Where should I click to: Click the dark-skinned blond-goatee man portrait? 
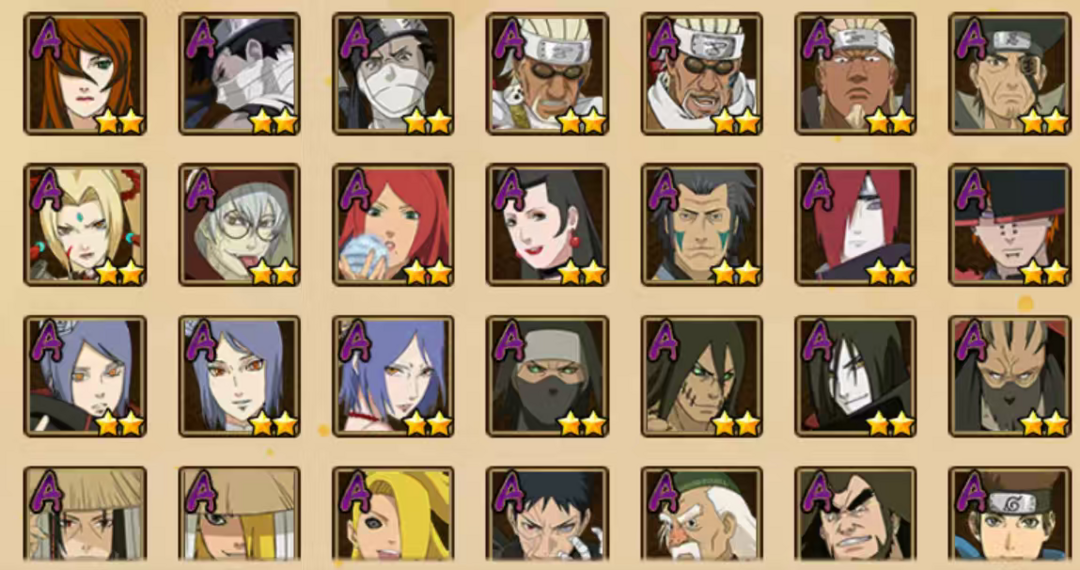855,74
